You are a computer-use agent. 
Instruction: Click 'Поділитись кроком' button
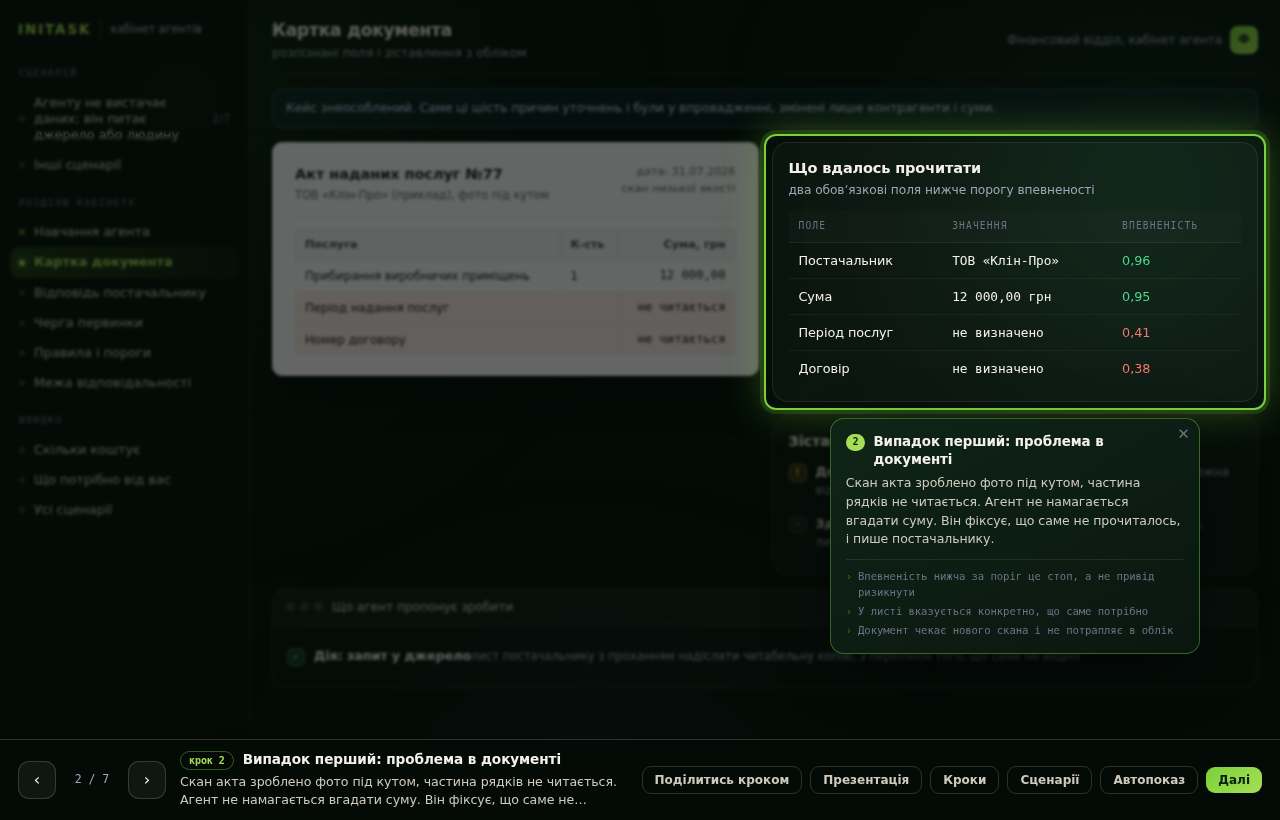pyautogui.click(x=722, y=780)
